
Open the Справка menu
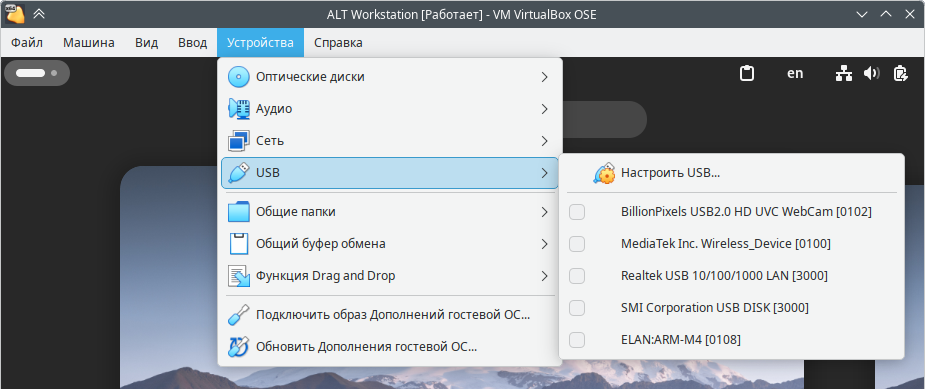click(x=338, y=43)
